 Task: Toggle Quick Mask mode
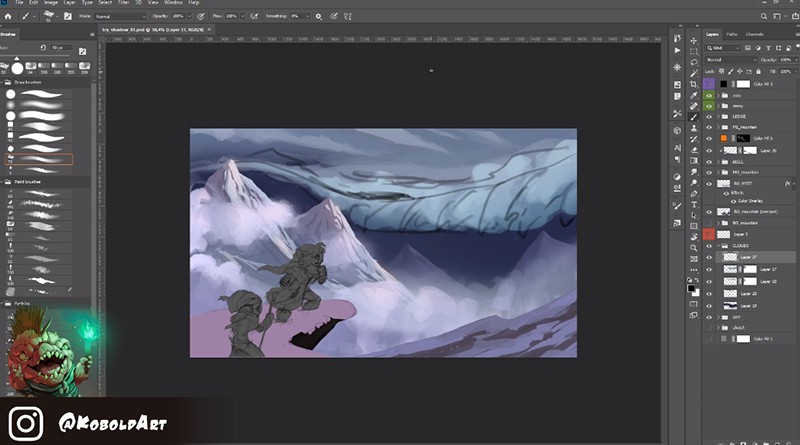click(x=694, y=304)
